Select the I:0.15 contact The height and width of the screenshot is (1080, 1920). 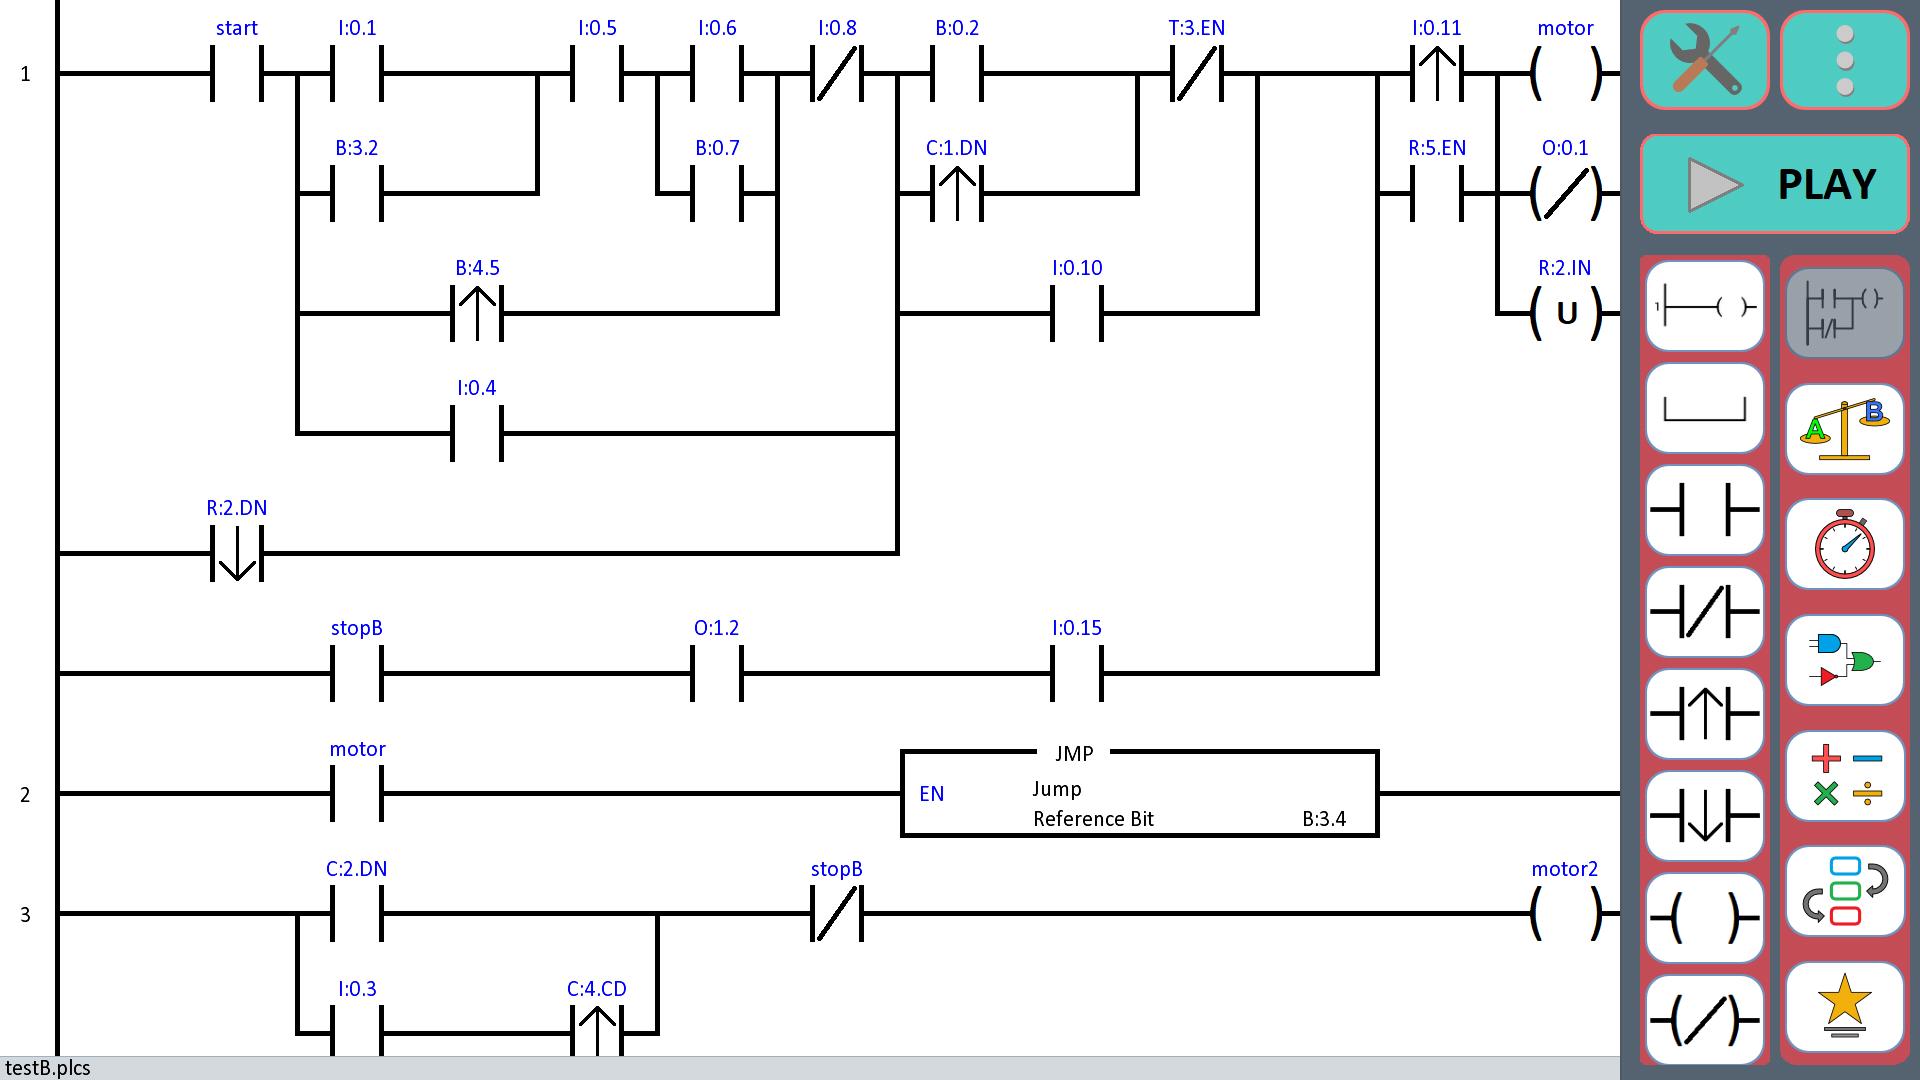point(1077,674)
